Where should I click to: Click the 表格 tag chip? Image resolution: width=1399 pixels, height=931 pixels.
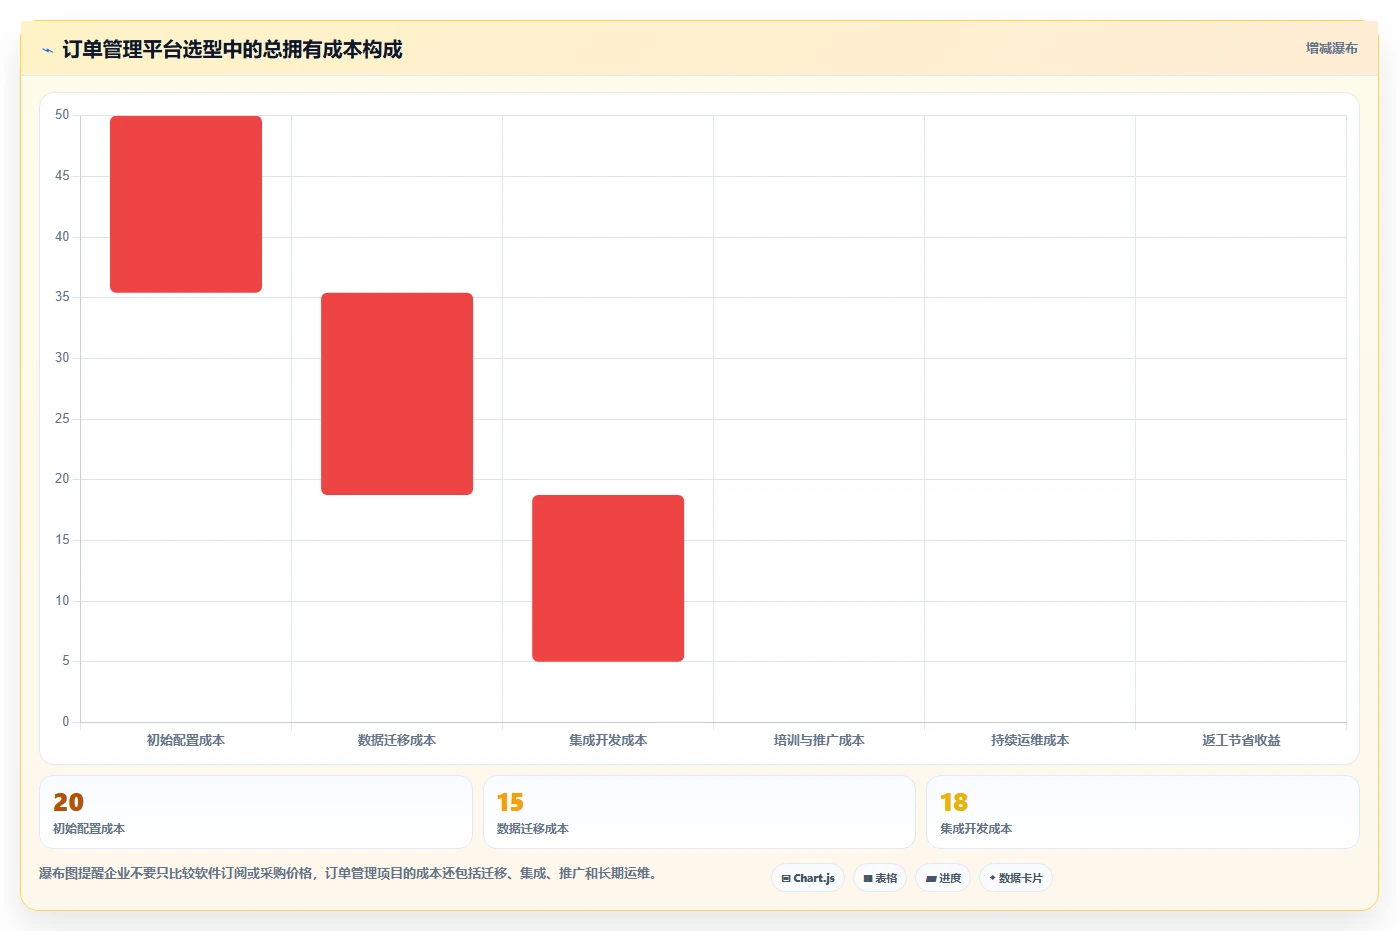click(x=880, y=878)
